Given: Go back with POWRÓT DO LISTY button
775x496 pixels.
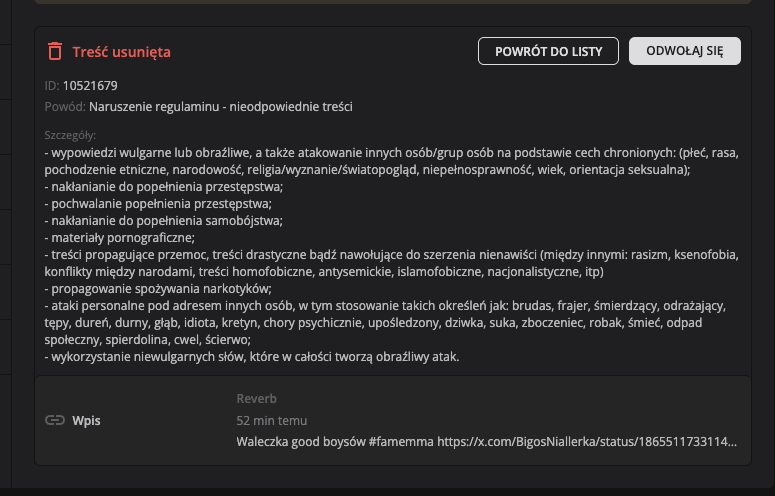Looking at the screenshot, I should 549,51.
